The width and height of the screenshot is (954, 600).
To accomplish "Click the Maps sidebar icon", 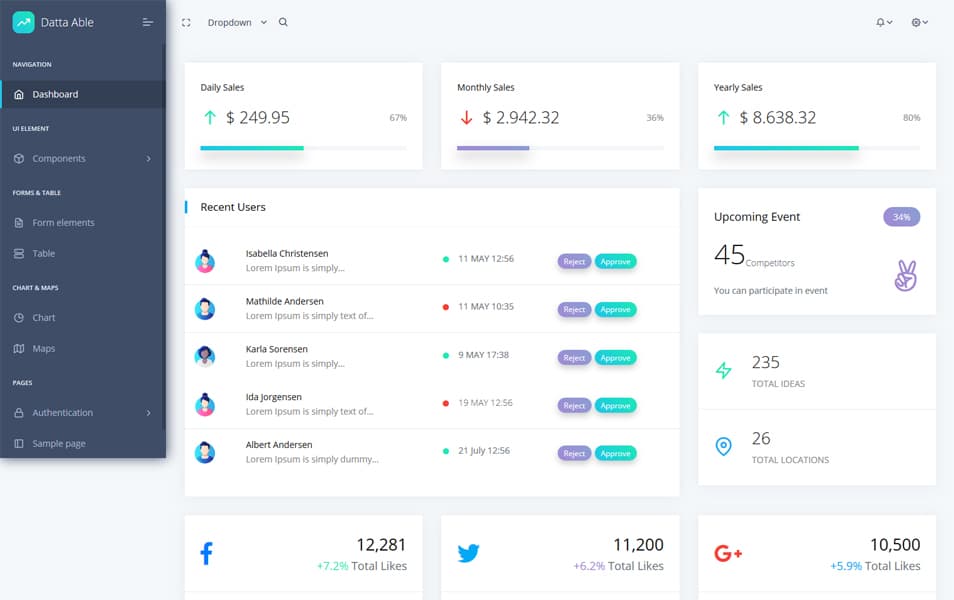I will [19, 348].
